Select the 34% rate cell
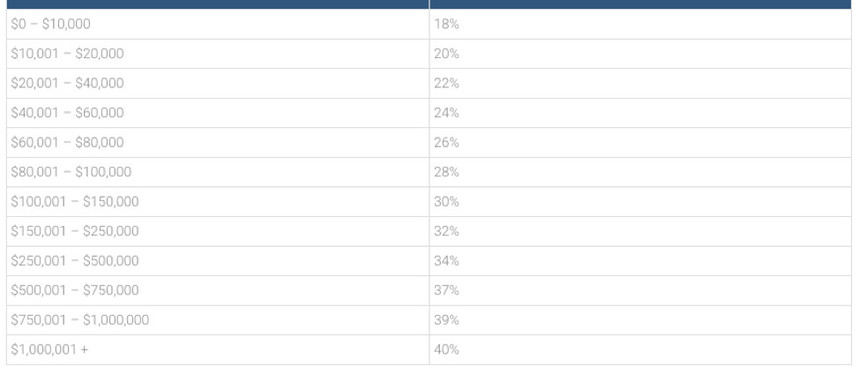The width and height of the screenshot is (859, 374). point(640,261)
